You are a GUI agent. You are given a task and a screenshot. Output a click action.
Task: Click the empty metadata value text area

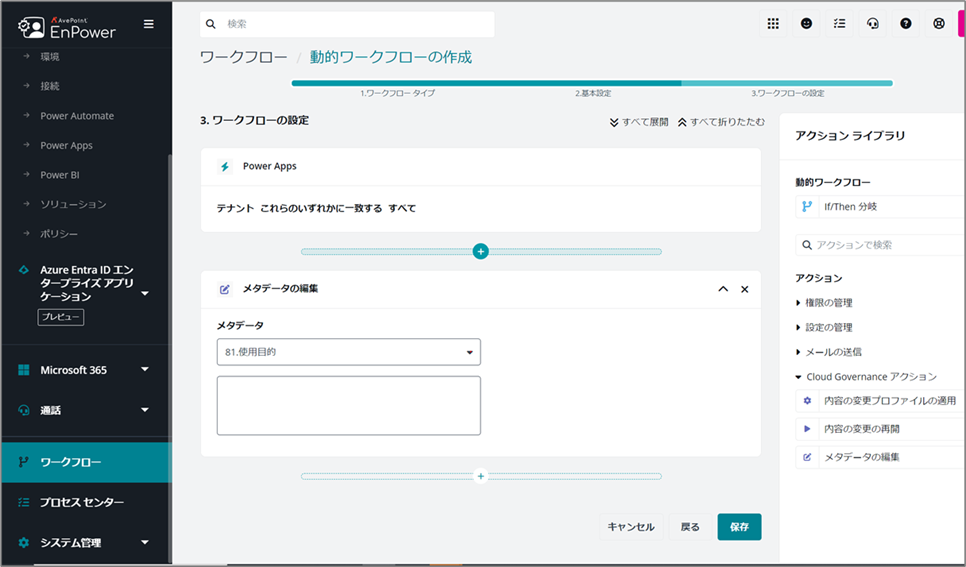(x=349, y=406)
